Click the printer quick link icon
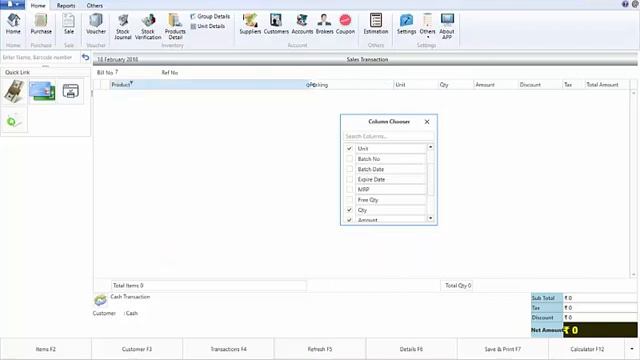 coord(71,91)
